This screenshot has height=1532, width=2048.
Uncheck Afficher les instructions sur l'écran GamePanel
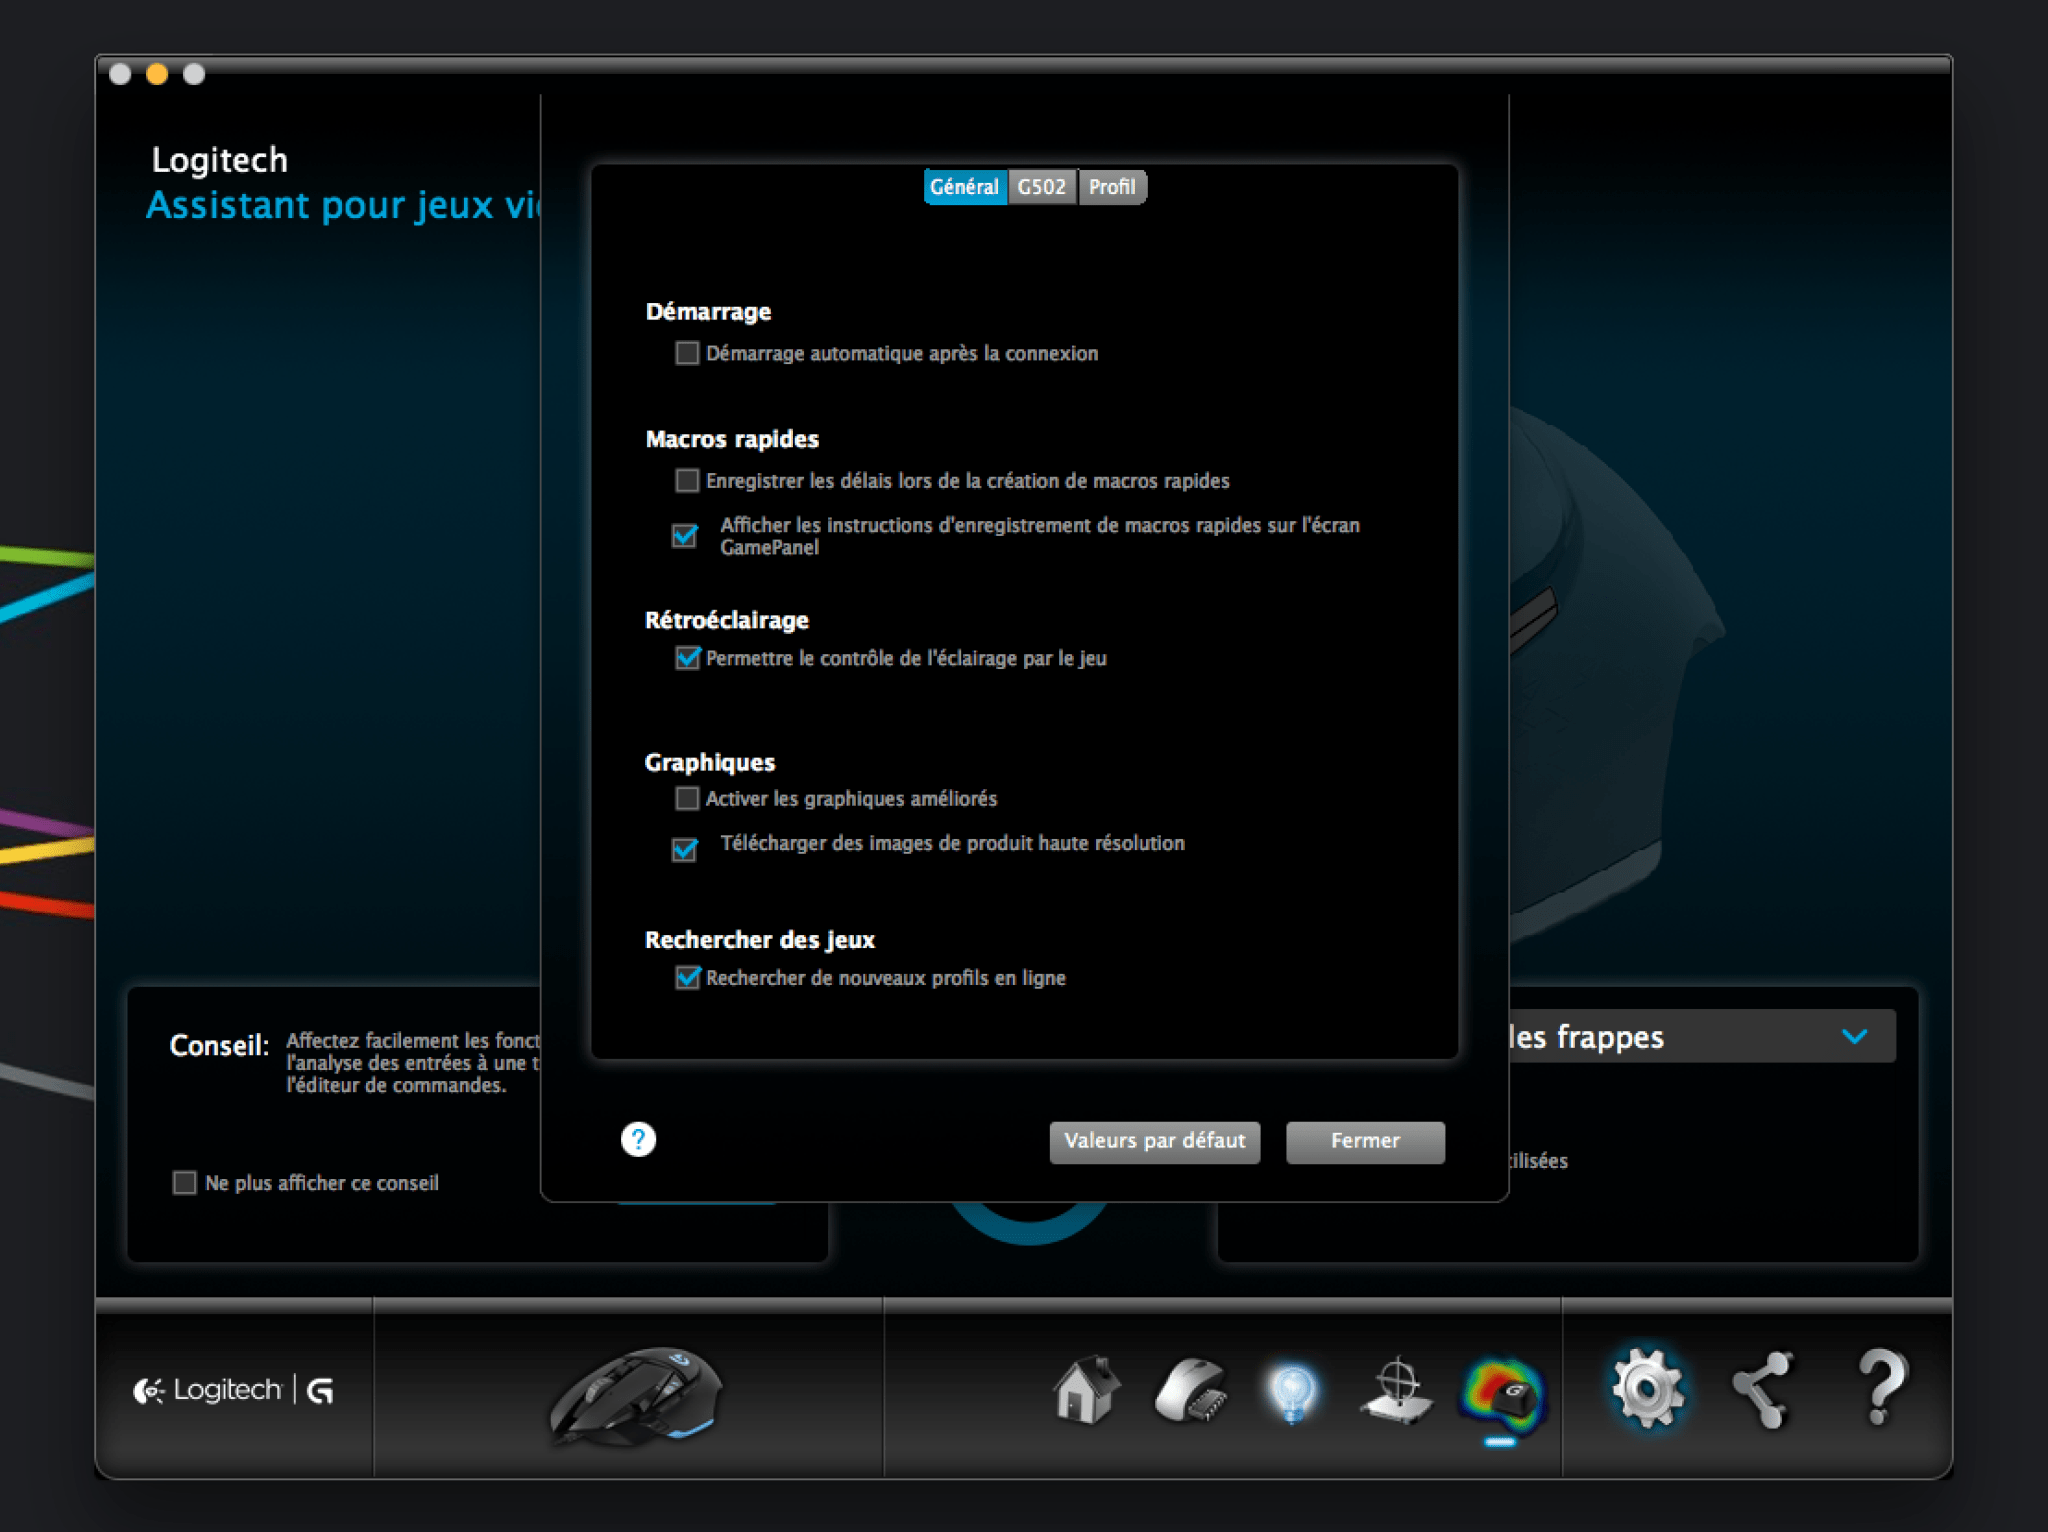(x=685, y=536)
